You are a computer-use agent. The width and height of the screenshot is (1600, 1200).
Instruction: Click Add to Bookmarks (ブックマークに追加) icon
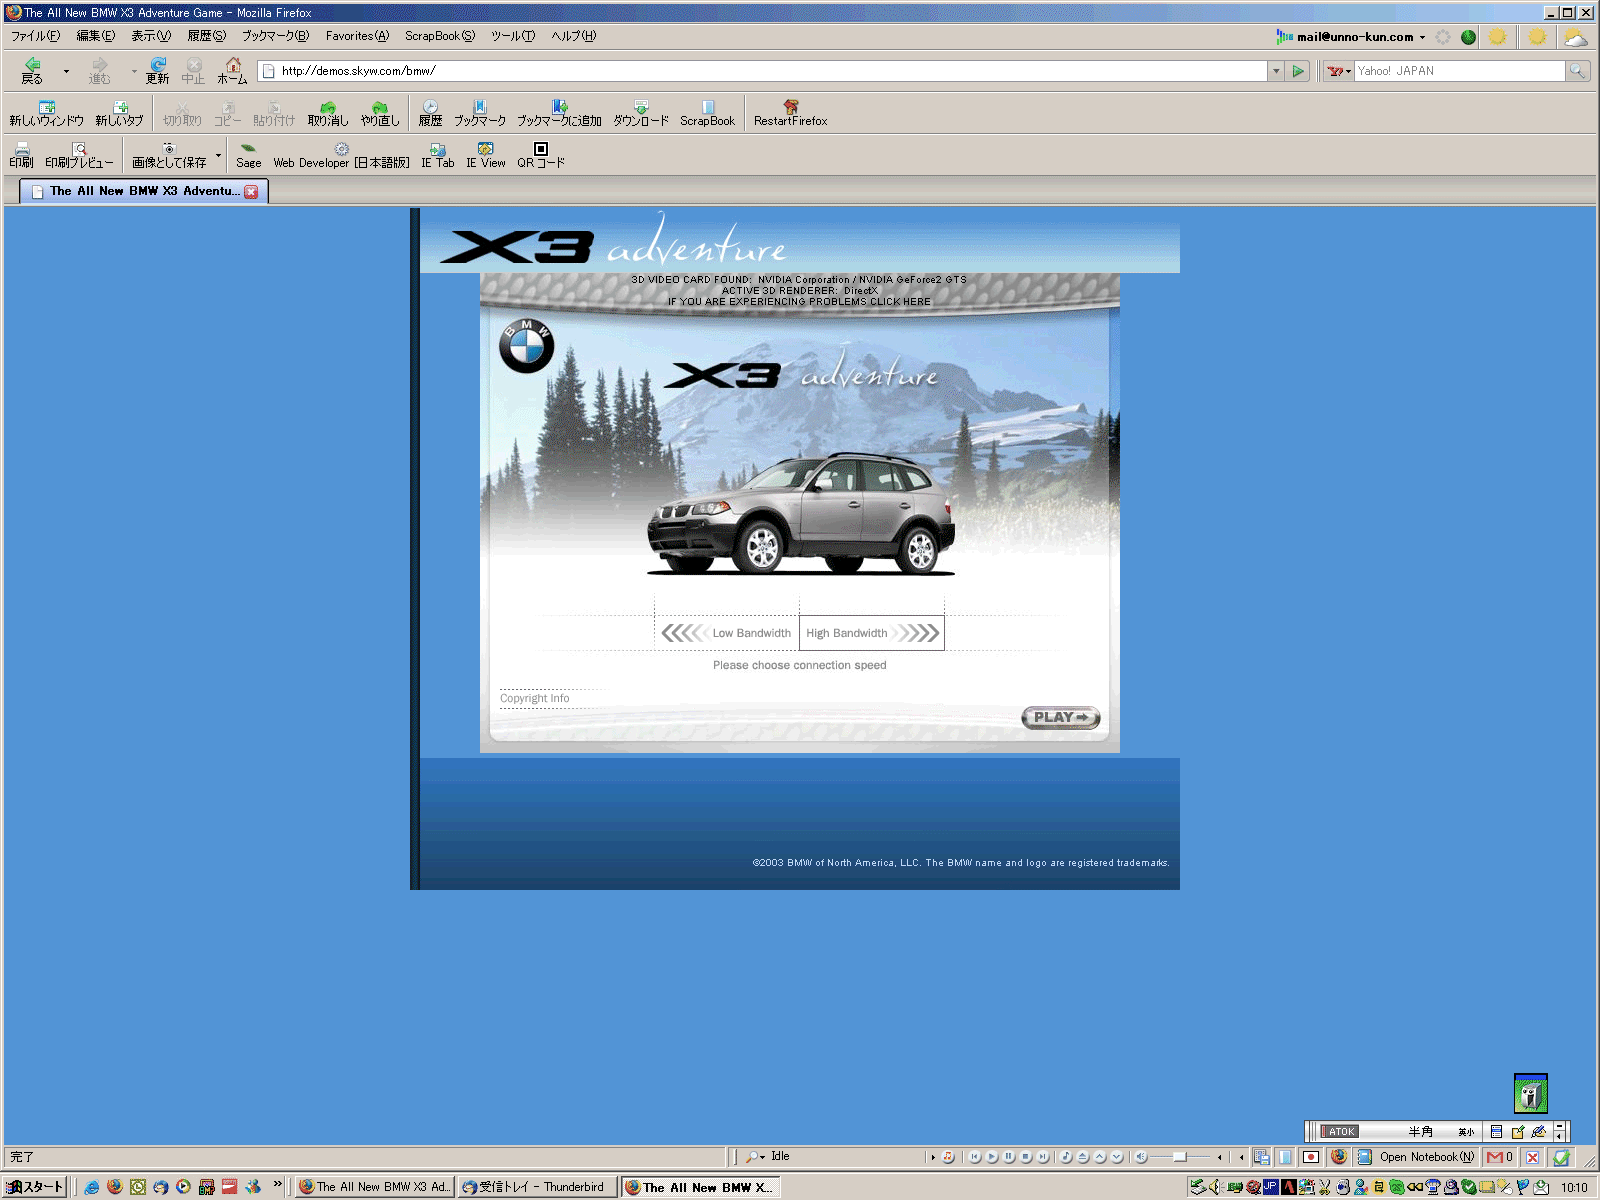click(x=559, y=113)
